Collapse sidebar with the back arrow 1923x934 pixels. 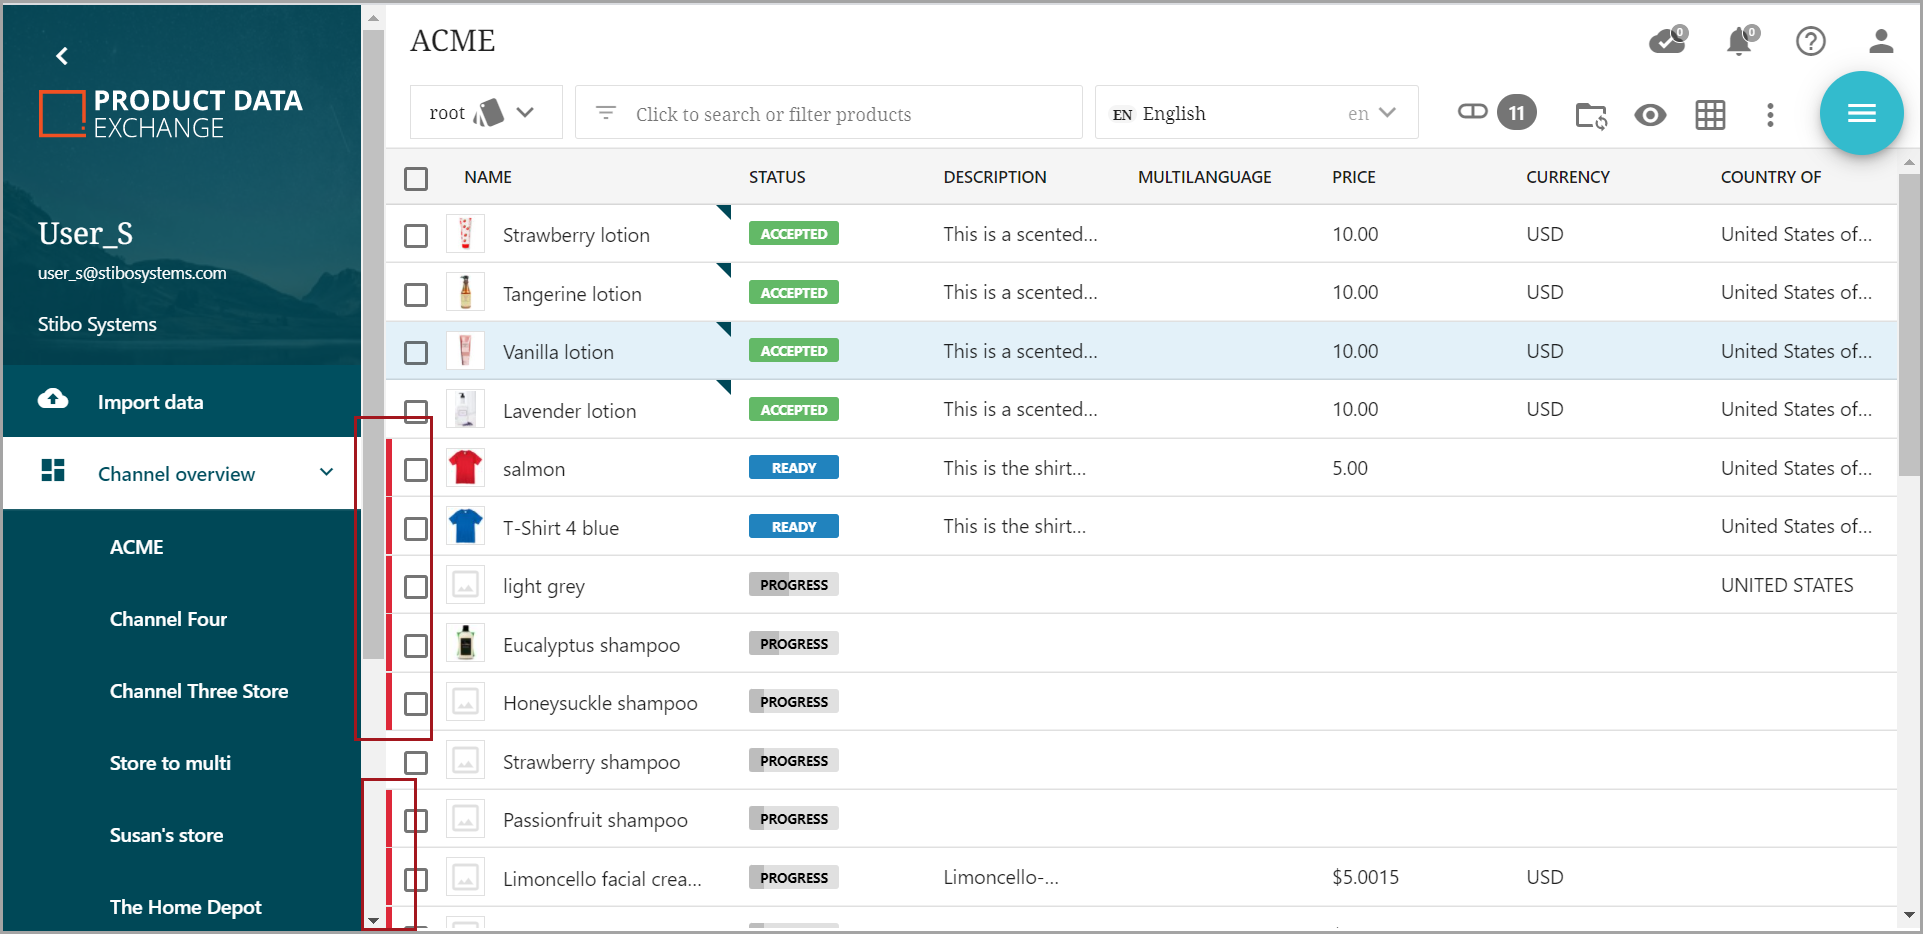[x=62, y=56]
